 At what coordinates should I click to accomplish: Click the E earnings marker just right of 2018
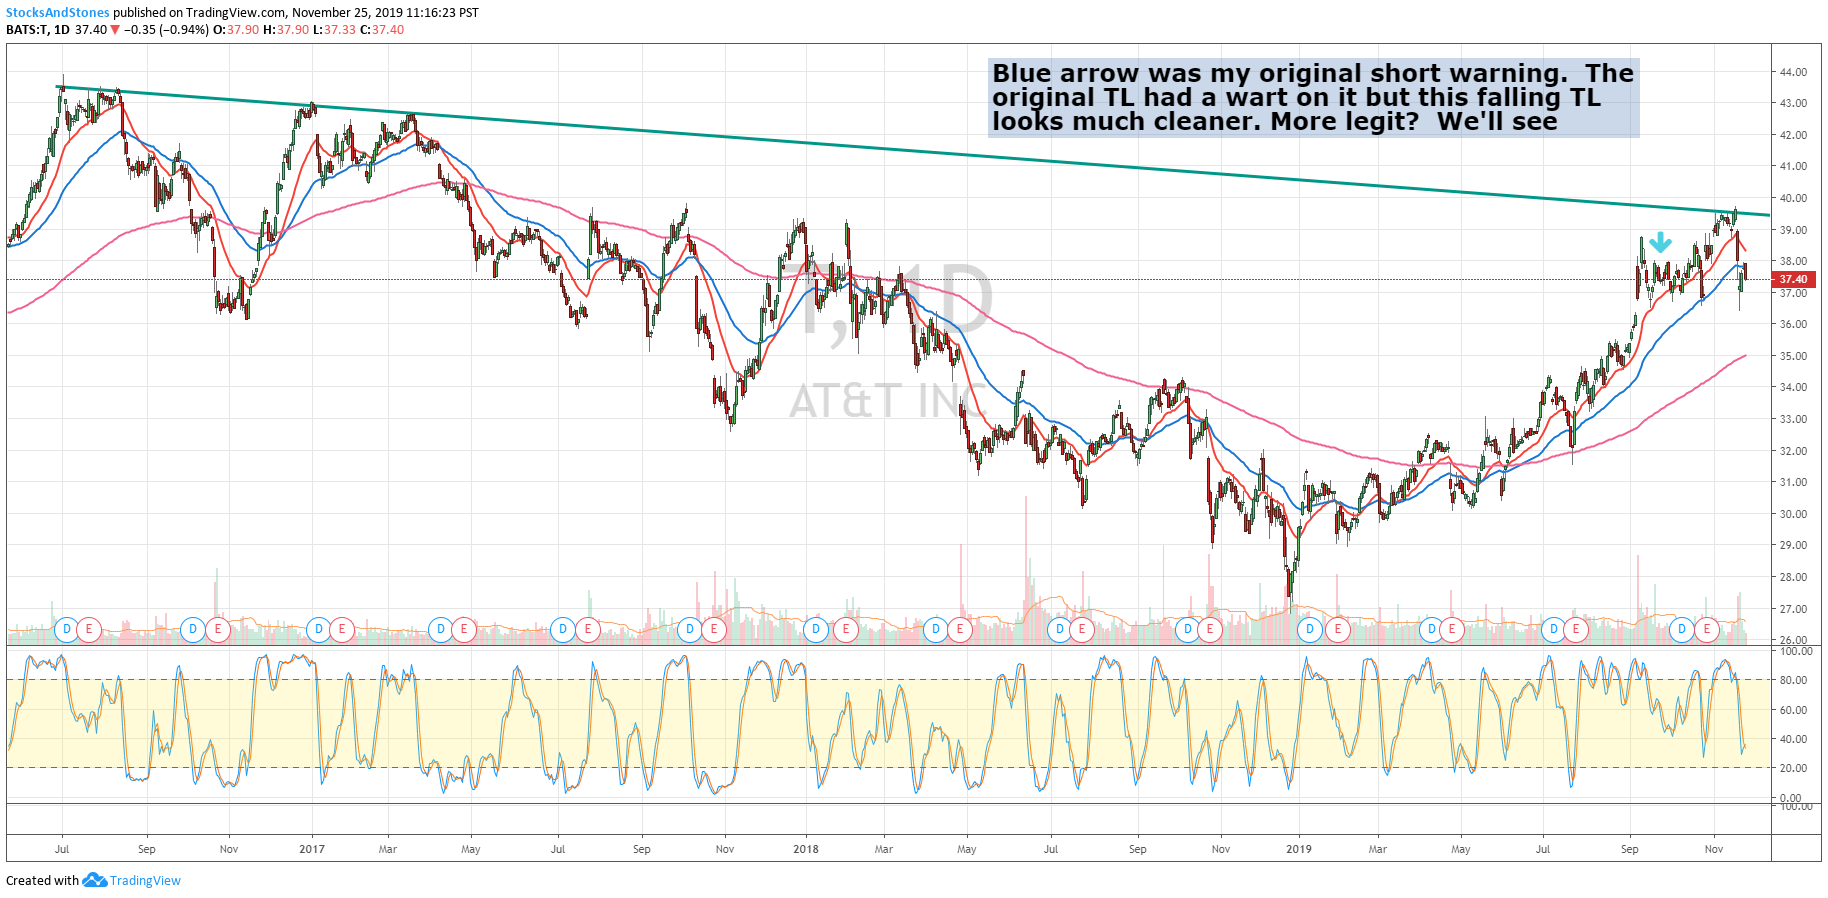click(x=846, y=629)
